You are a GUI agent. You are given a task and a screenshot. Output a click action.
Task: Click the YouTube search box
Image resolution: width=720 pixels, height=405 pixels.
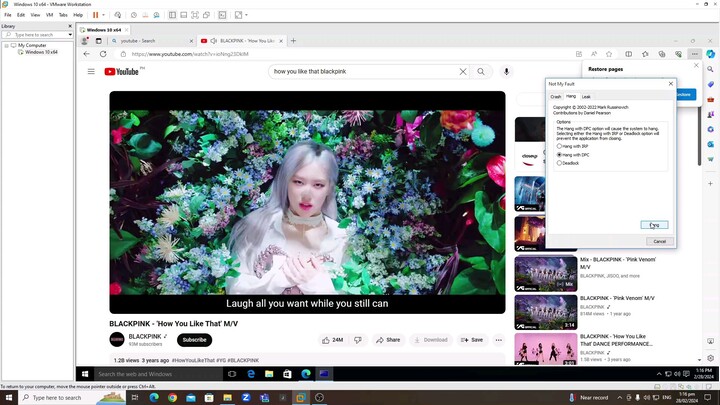tap(363, 72)
